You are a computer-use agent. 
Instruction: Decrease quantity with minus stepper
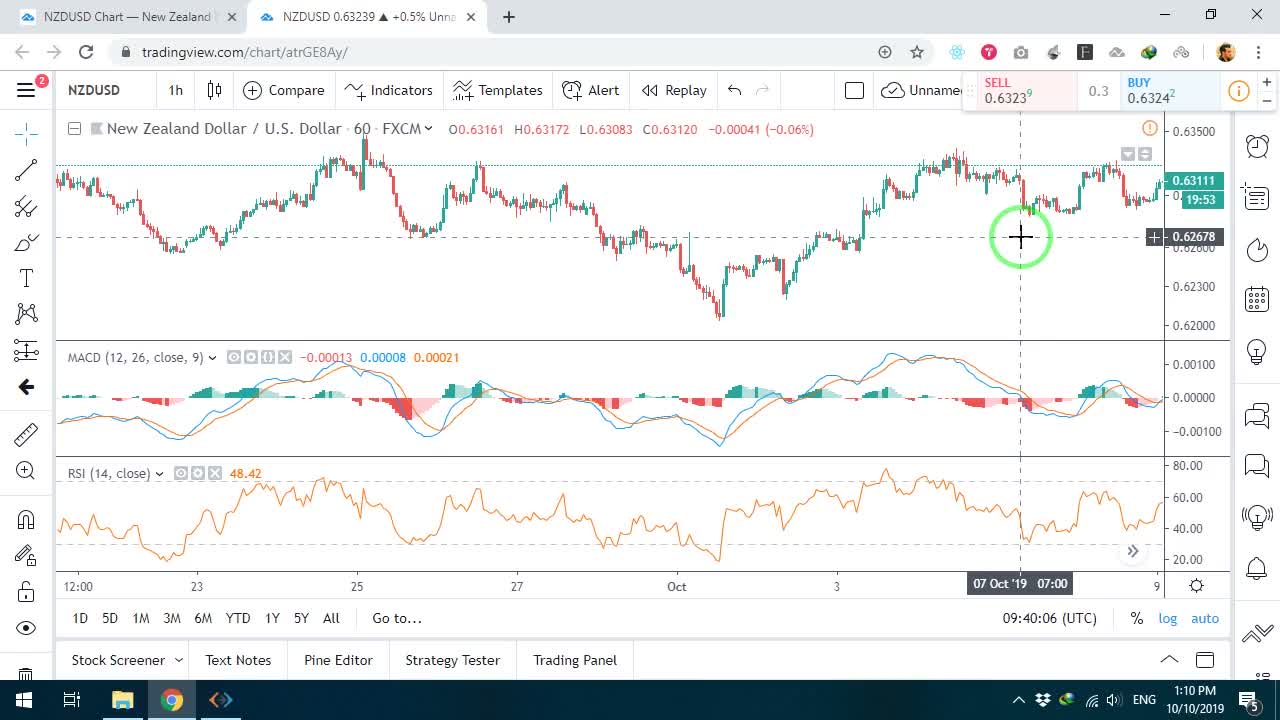coord(1267,100)
